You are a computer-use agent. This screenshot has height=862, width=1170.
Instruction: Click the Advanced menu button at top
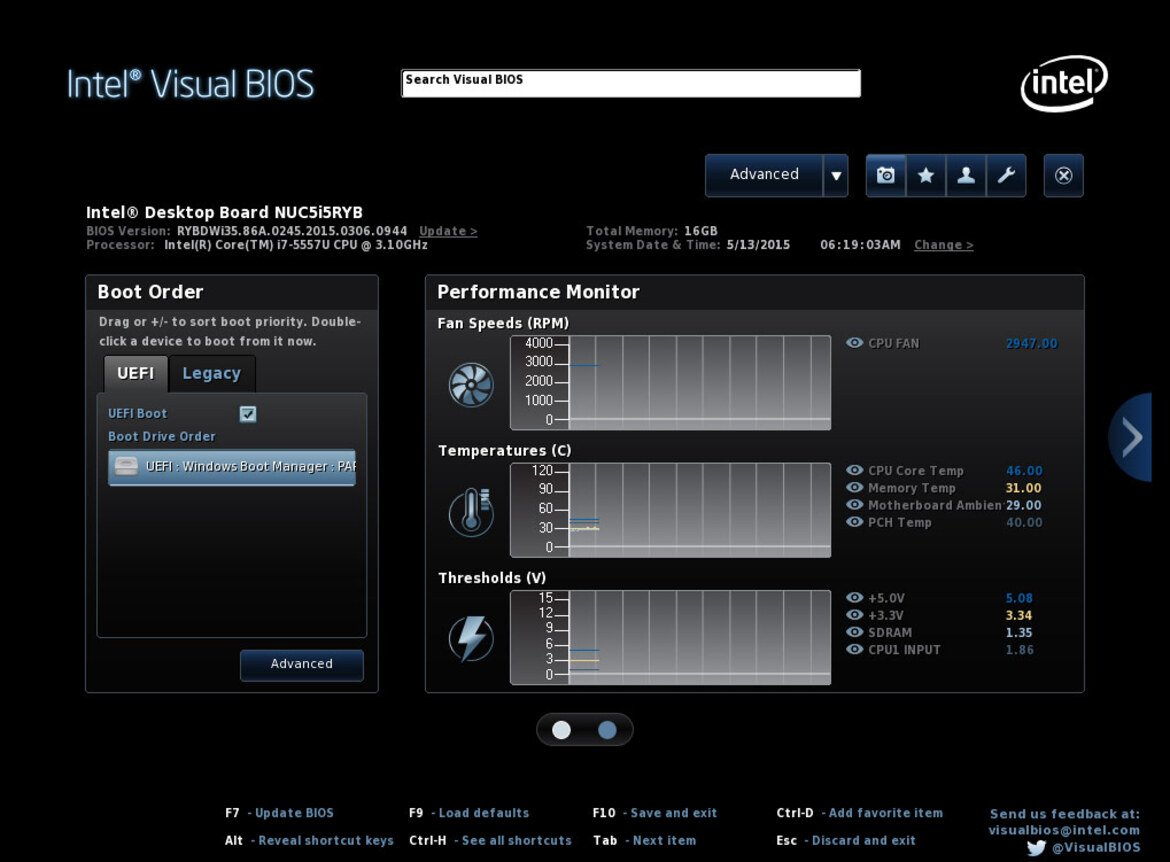click(x=764, y=175)
